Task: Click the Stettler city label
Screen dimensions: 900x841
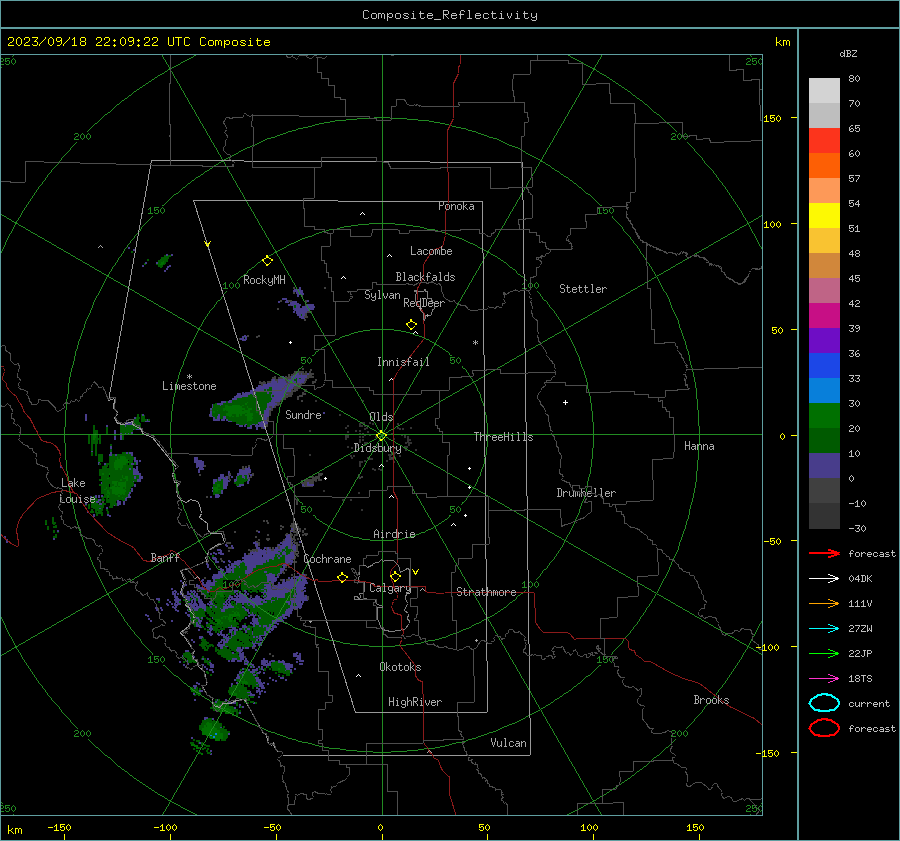Action: click(583, 289)
